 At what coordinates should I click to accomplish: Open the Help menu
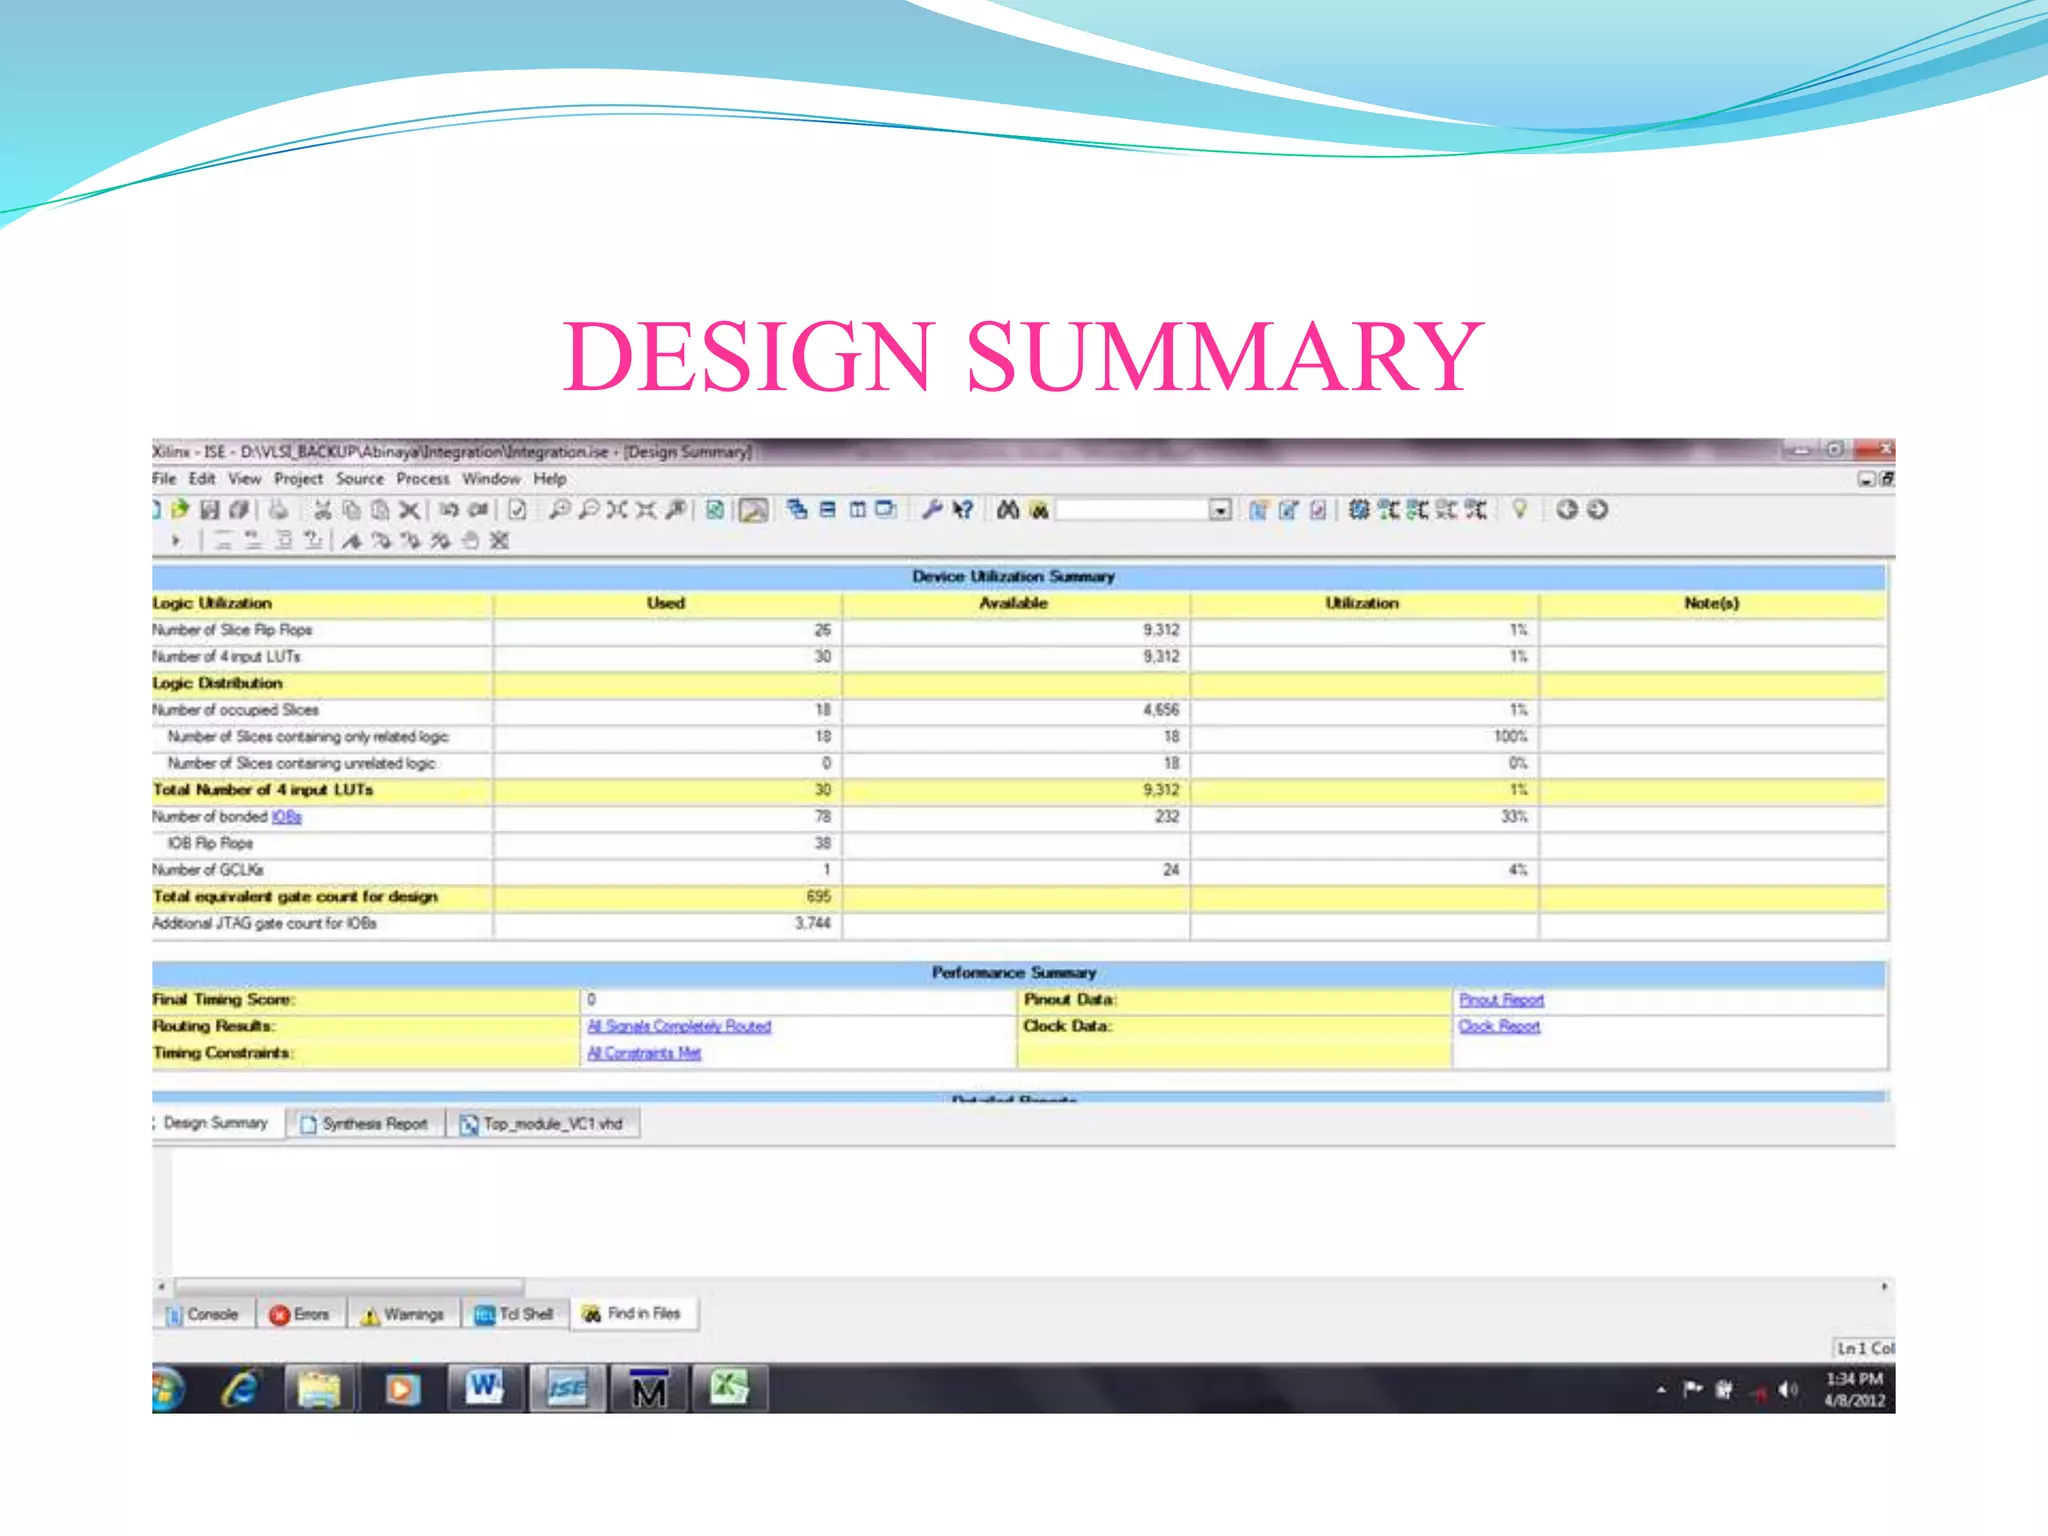[550, 479]
